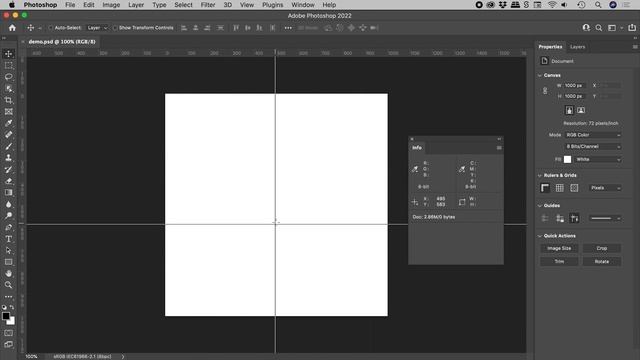Viewport: 640px width, 360px height.
Task: Select the Eraser tool
Action: pos(9,181)
